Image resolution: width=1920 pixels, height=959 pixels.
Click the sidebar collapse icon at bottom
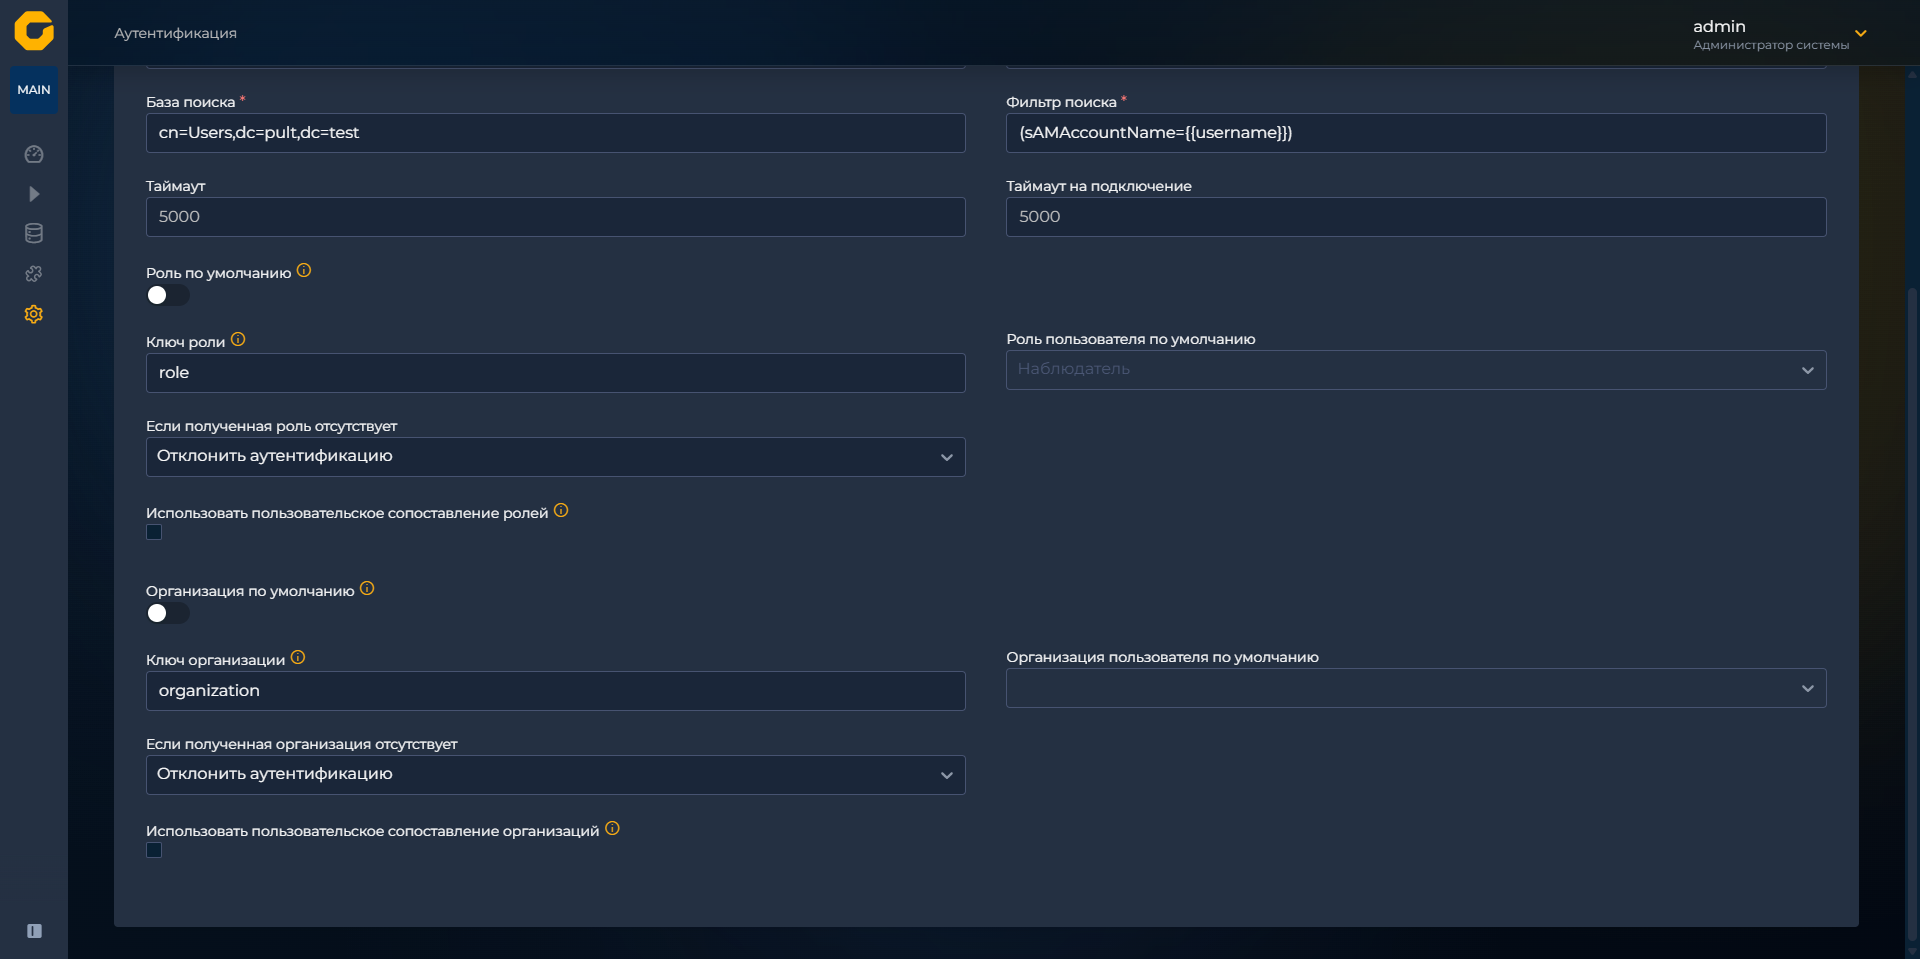(x=34, y=931)
